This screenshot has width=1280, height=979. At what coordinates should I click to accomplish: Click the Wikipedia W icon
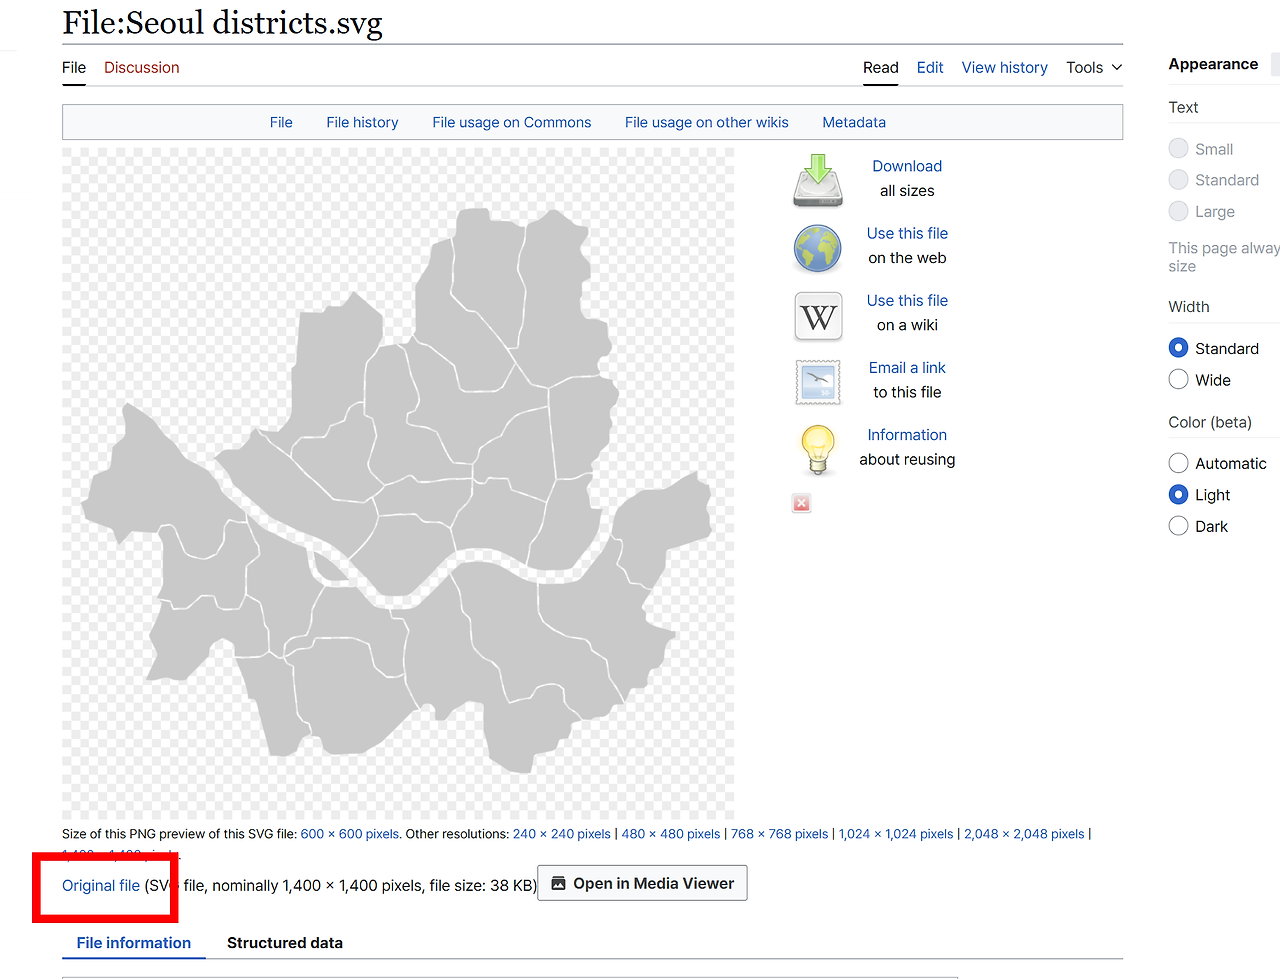coord(818,316)
